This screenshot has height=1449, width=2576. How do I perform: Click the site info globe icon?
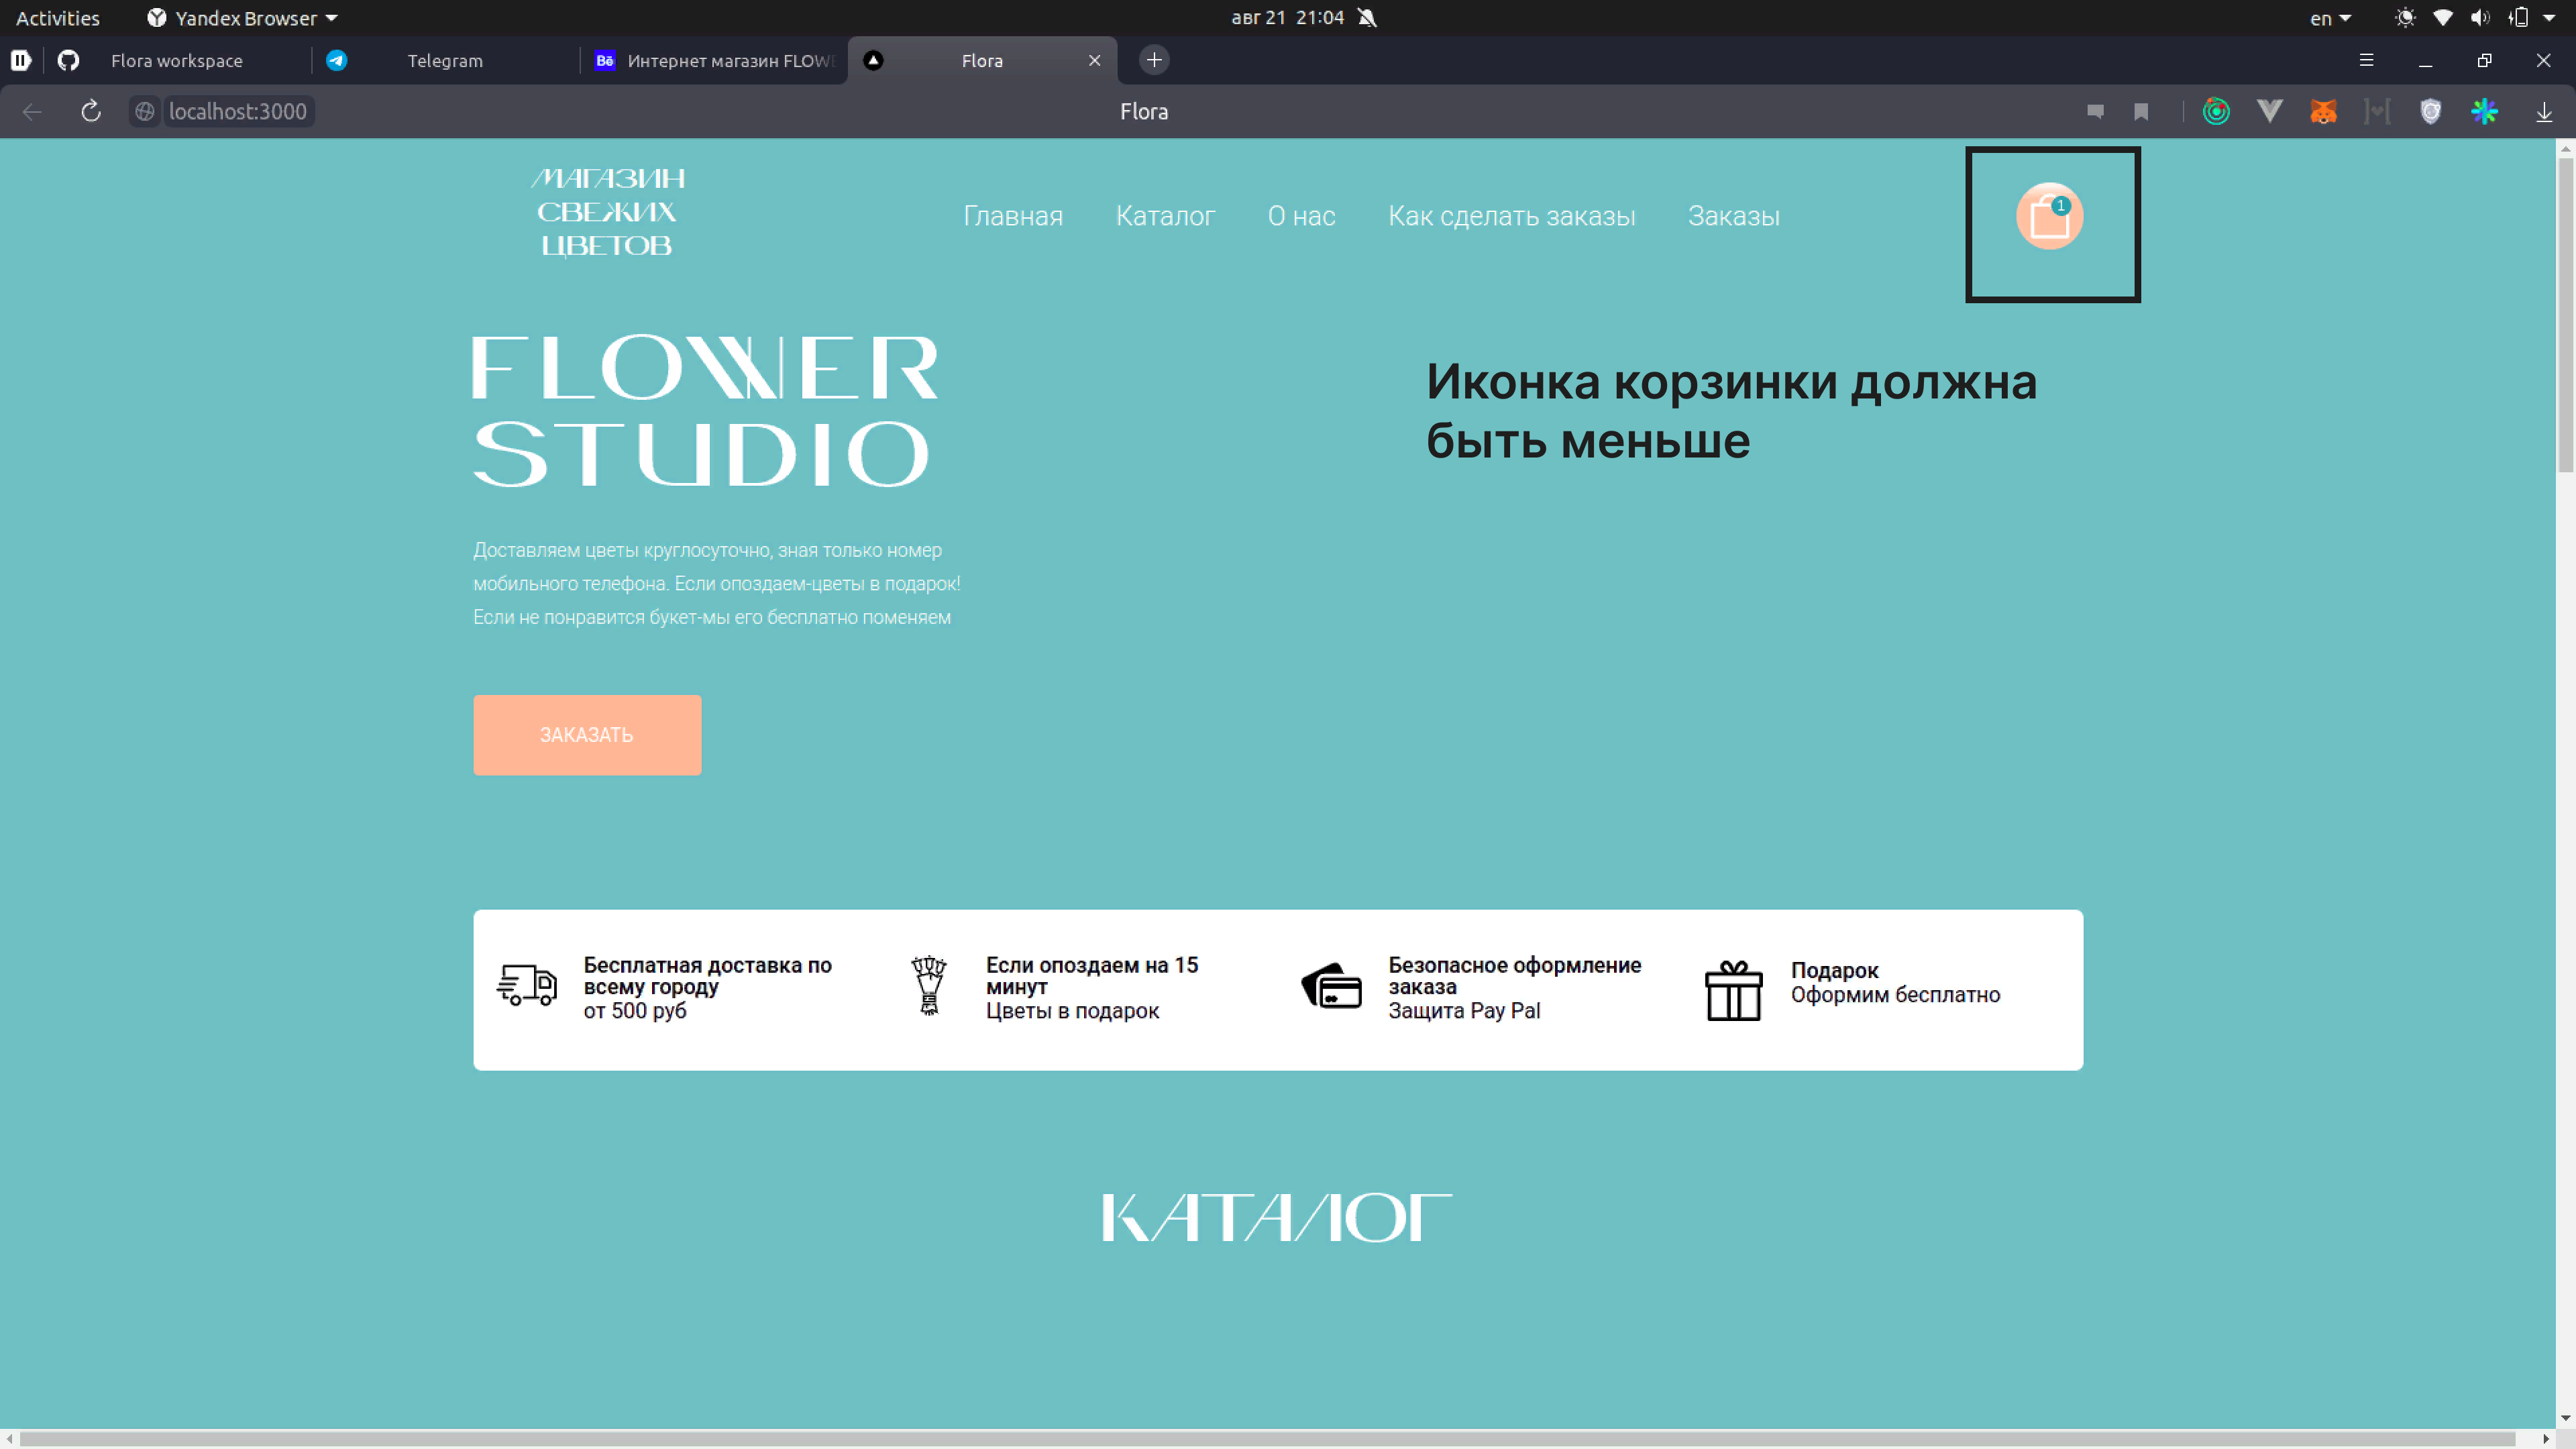pos(145,111)
